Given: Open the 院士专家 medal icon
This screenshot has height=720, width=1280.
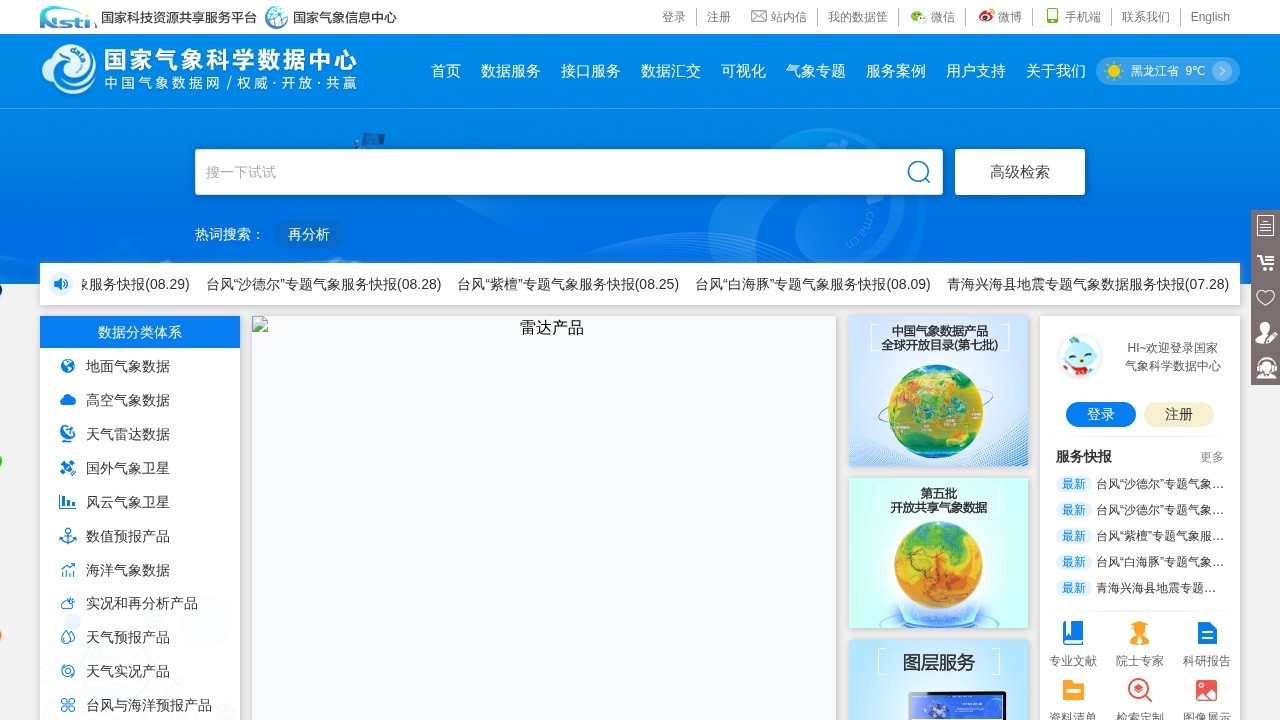Looking at the screenshot, I should (x=1139, y=633).
